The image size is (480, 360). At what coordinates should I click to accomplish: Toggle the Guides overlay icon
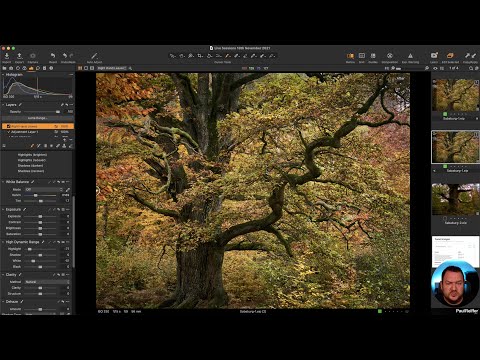(373, 56)
